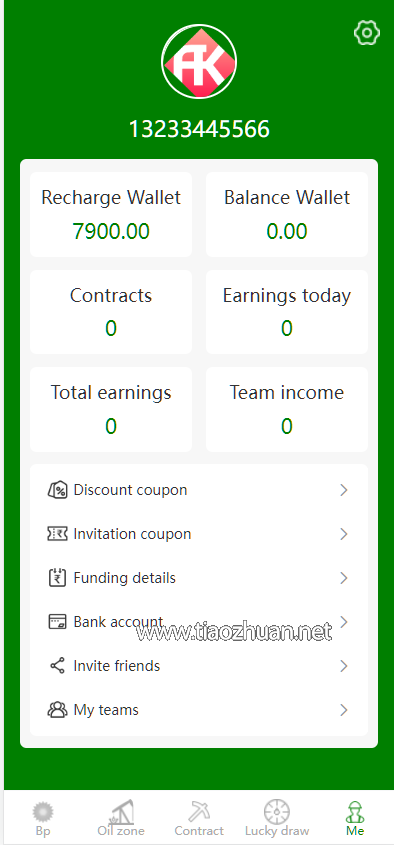Screen dimensions: 394x845
Task: Open the Lucky draw tab
Action: pyautogui.click(x=277, y=818)
